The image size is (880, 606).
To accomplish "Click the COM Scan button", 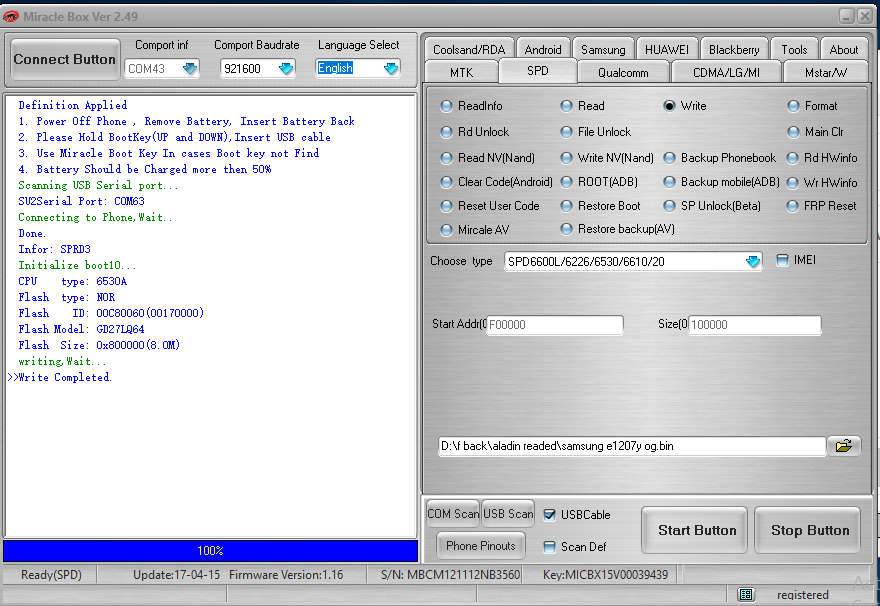I will [x=452, y=514].
